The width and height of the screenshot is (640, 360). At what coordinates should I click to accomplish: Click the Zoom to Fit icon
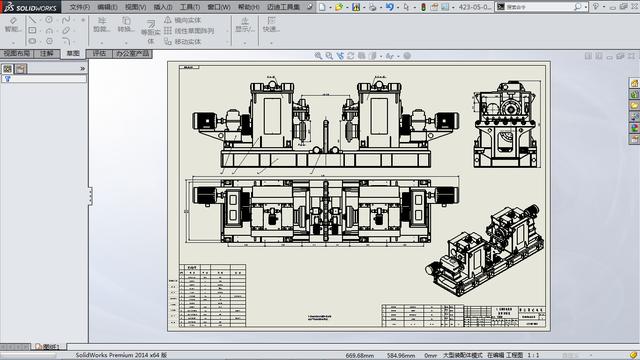[x=318, y=56]
